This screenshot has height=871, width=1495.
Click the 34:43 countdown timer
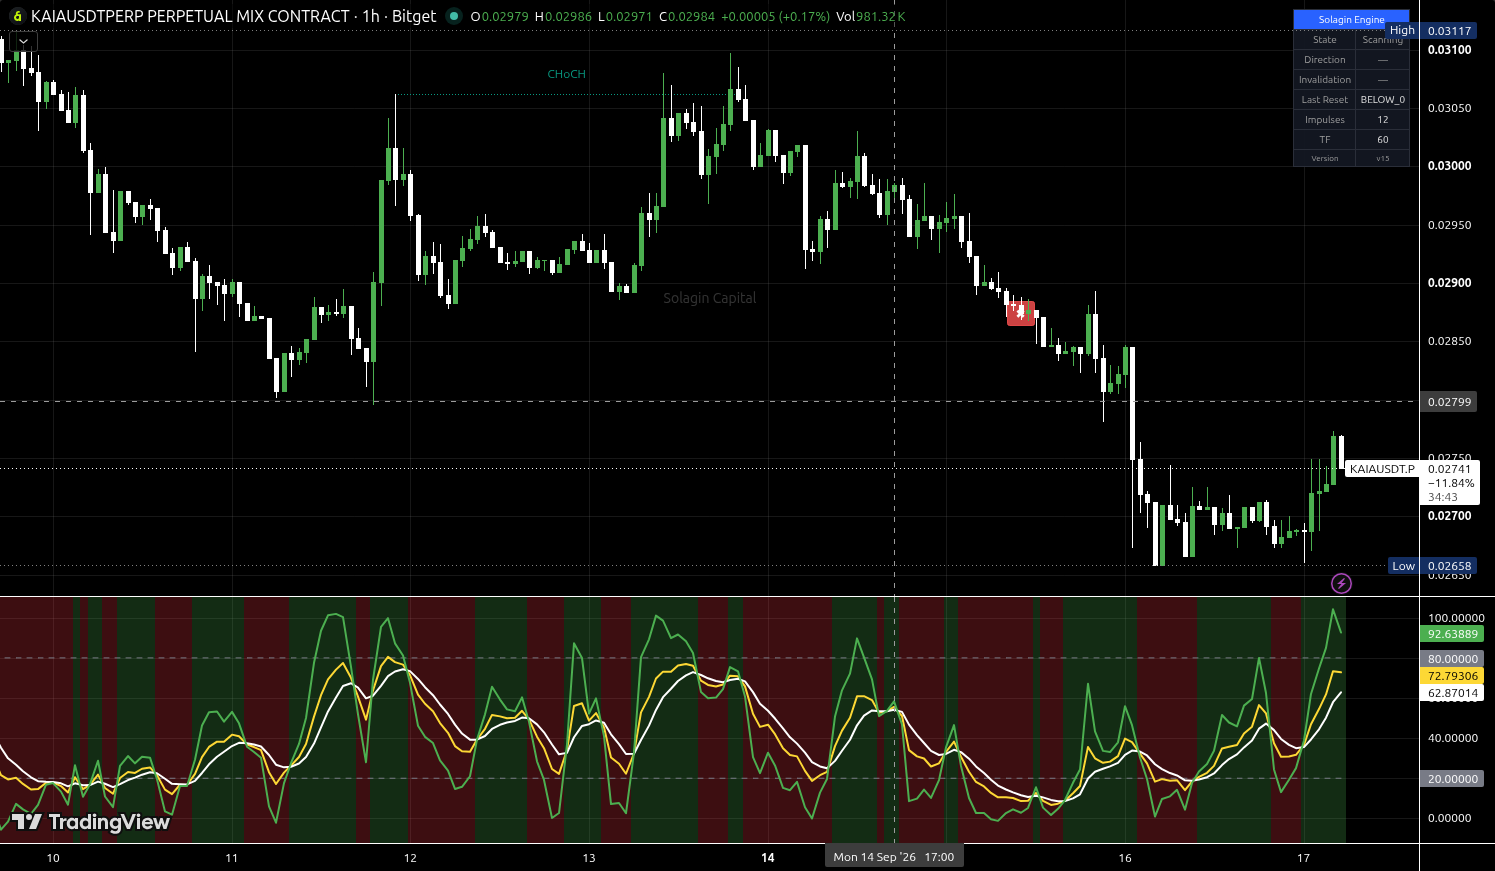tap(1443, 497)
